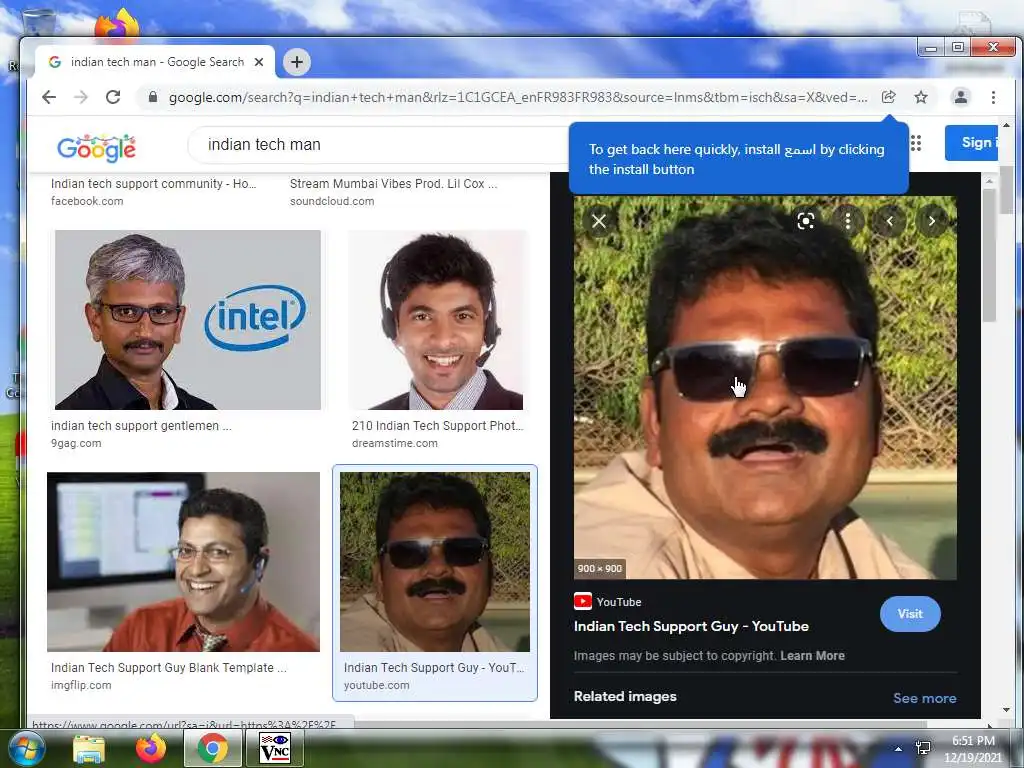
Task: Select the 'indian tech man - Google Search' tab
Action: tap(155, 62)
